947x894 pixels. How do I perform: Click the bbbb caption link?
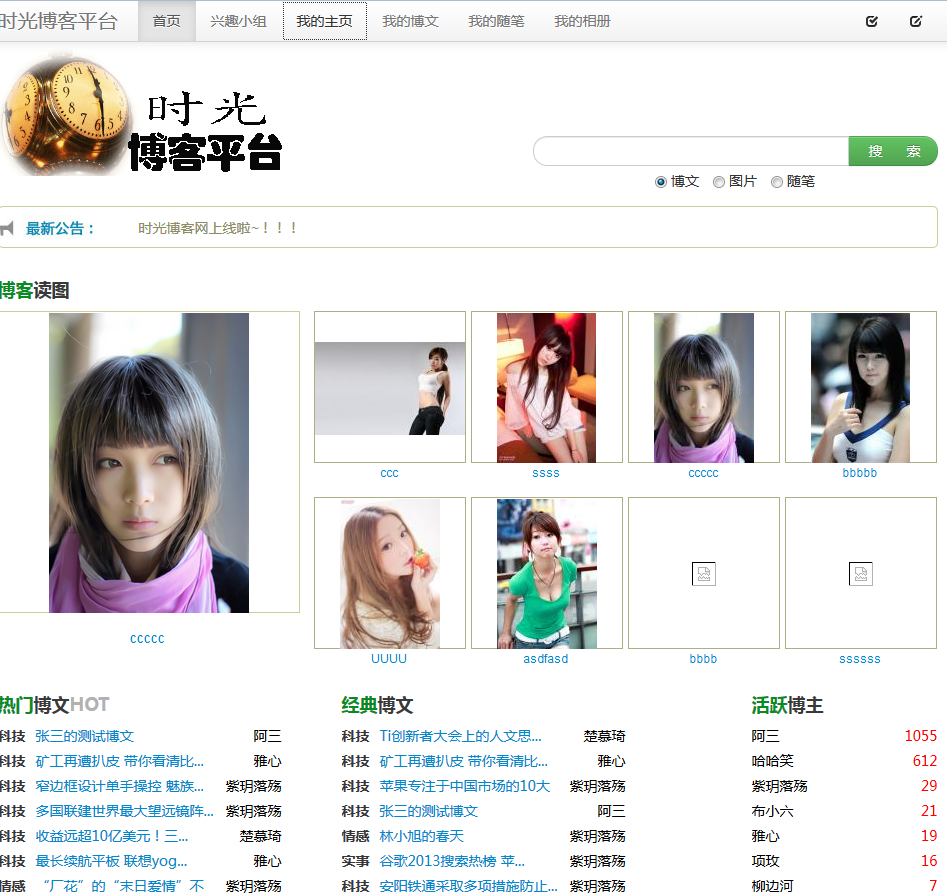tap(704, 658)
